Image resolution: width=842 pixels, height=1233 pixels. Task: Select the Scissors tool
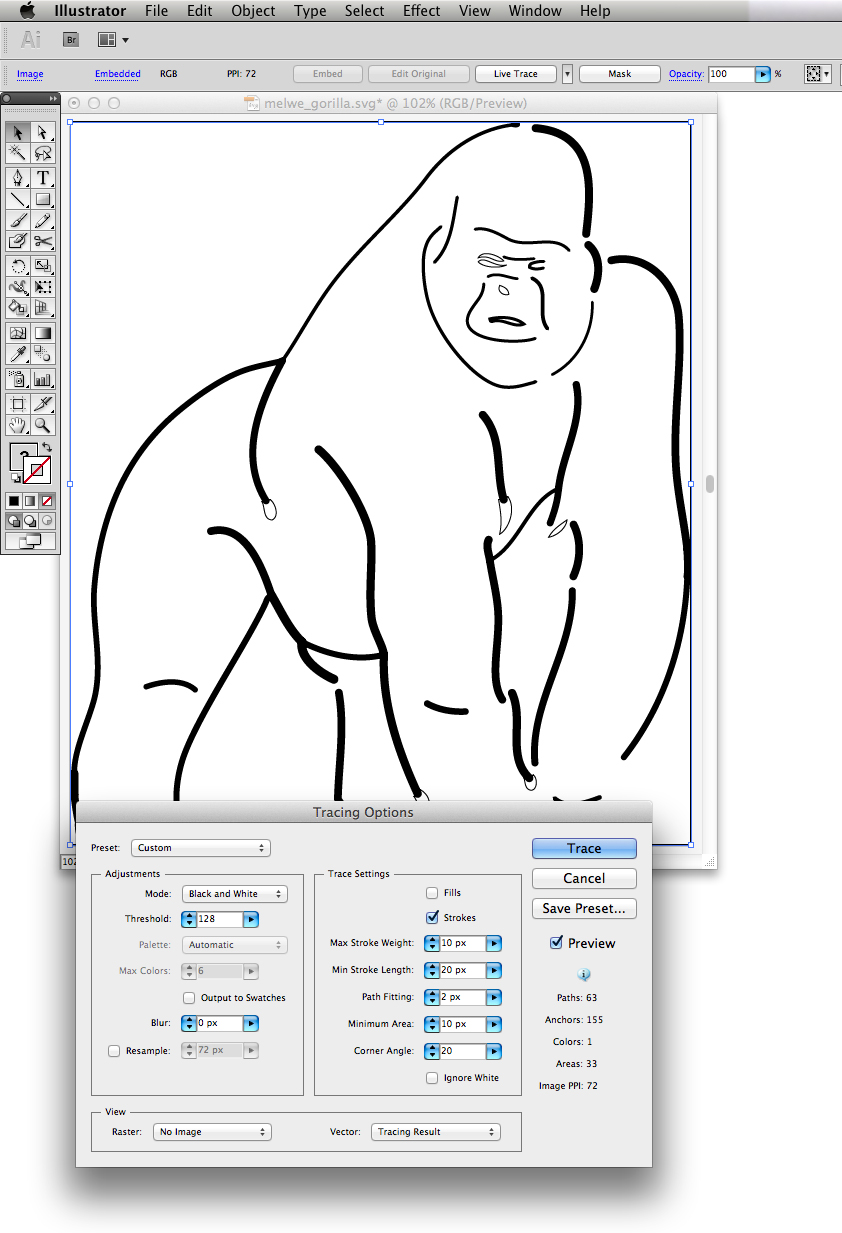41,241
